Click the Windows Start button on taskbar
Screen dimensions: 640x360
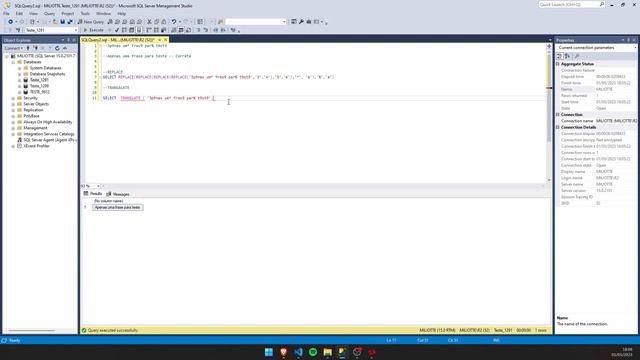click(x=269, y=352)
